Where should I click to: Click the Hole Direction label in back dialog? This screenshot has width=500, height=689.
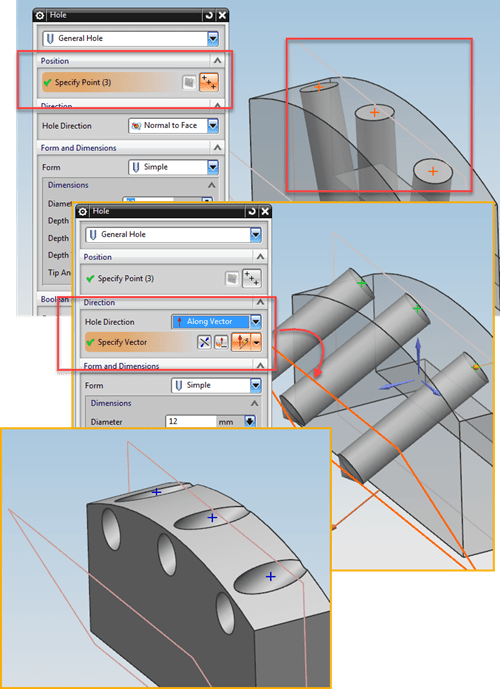[67, 126]
